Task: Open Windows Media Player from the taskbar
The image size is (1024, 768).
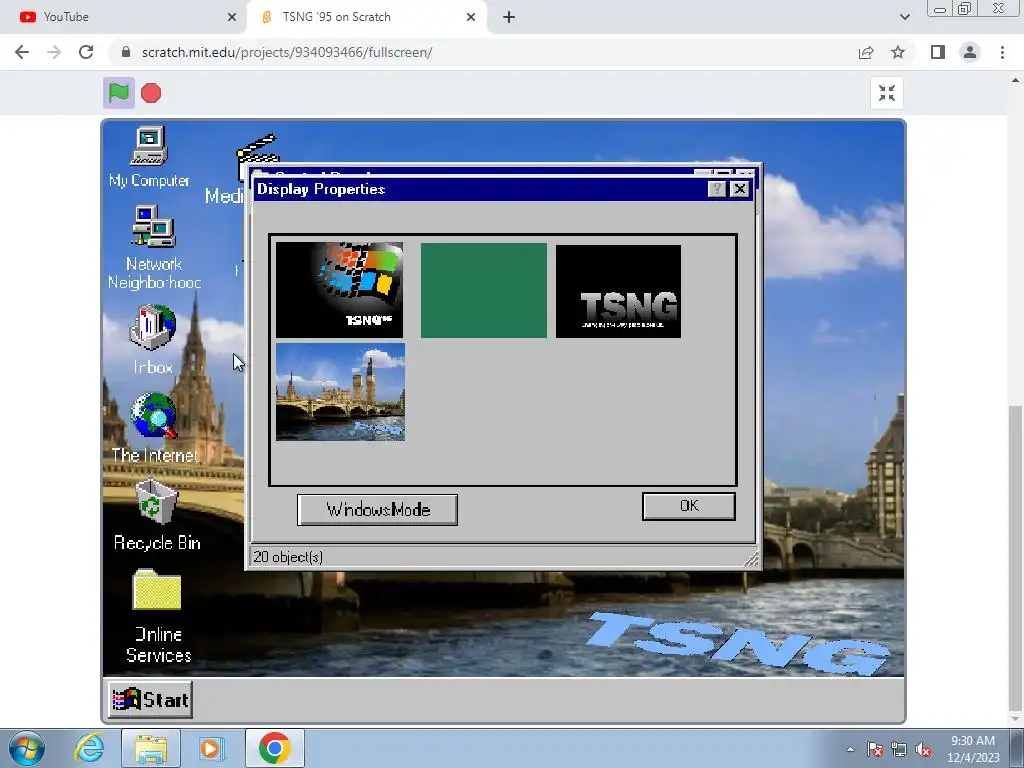Action: [x=211, y=748]
